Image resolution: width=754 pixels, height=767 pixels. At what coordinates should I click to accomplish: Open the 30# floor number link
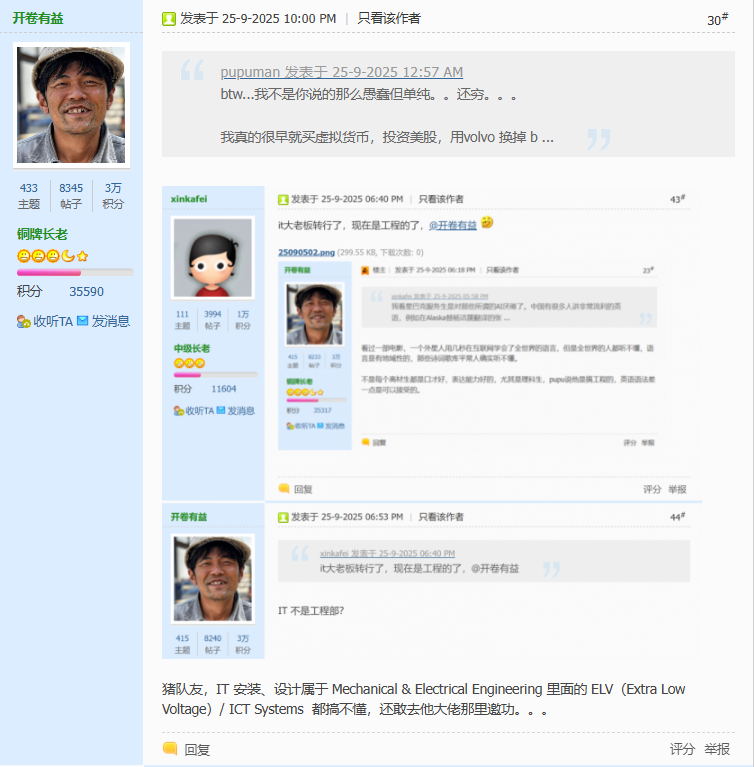pos(717,20)
